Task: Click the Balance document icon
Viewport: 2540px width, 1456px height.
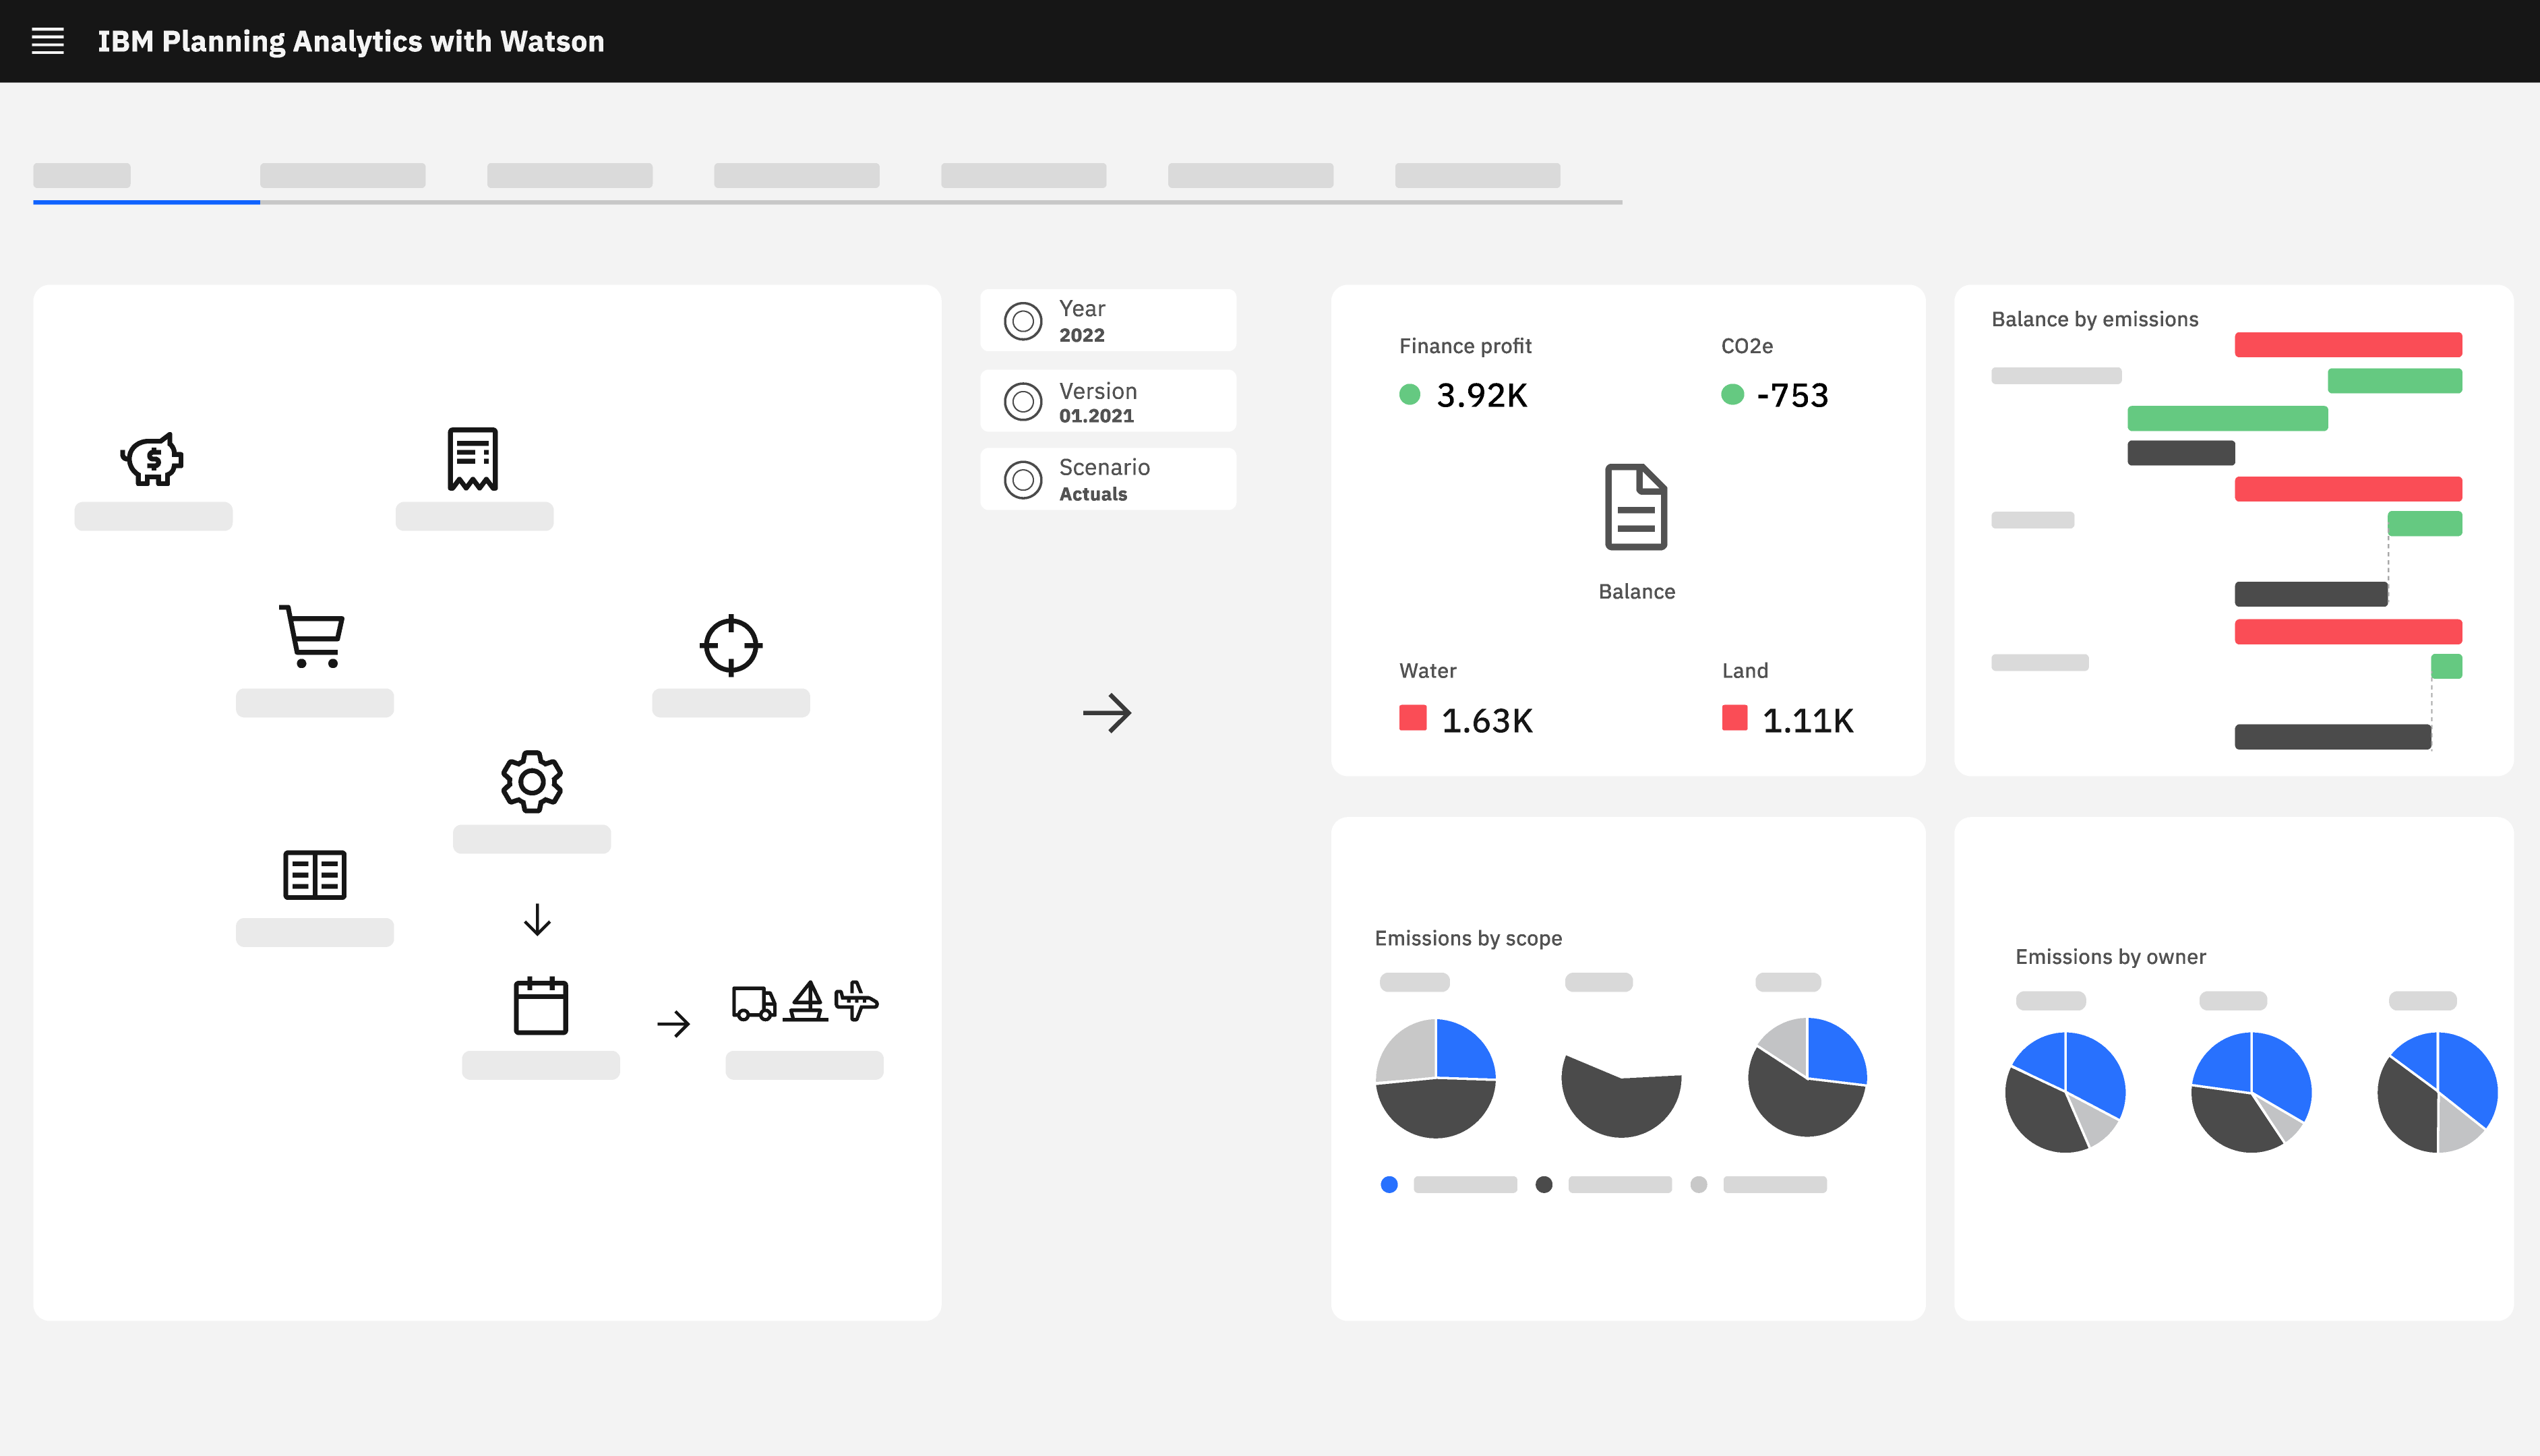Action: [x=1636, y=507]
